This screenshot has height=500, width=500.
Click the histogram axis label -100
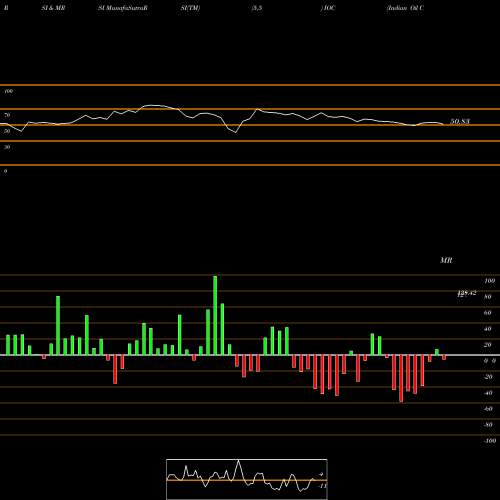pyautogui.click(x=490, y=441)
